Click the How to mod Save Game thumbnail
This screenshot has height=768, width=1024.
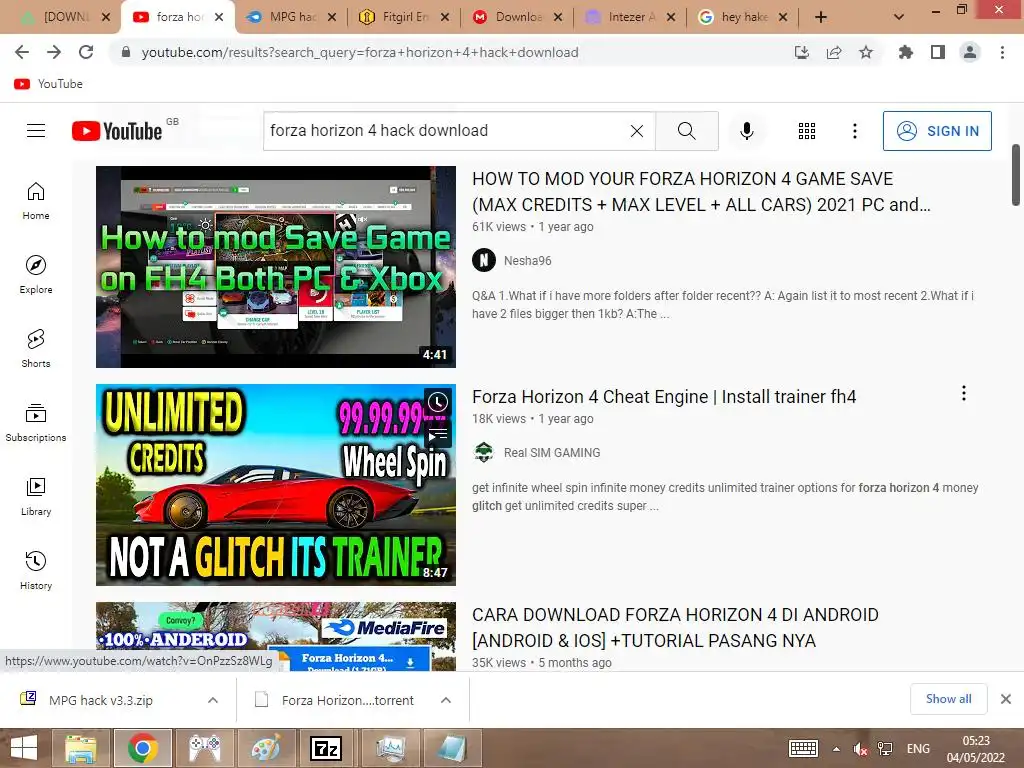coord(276,266)
